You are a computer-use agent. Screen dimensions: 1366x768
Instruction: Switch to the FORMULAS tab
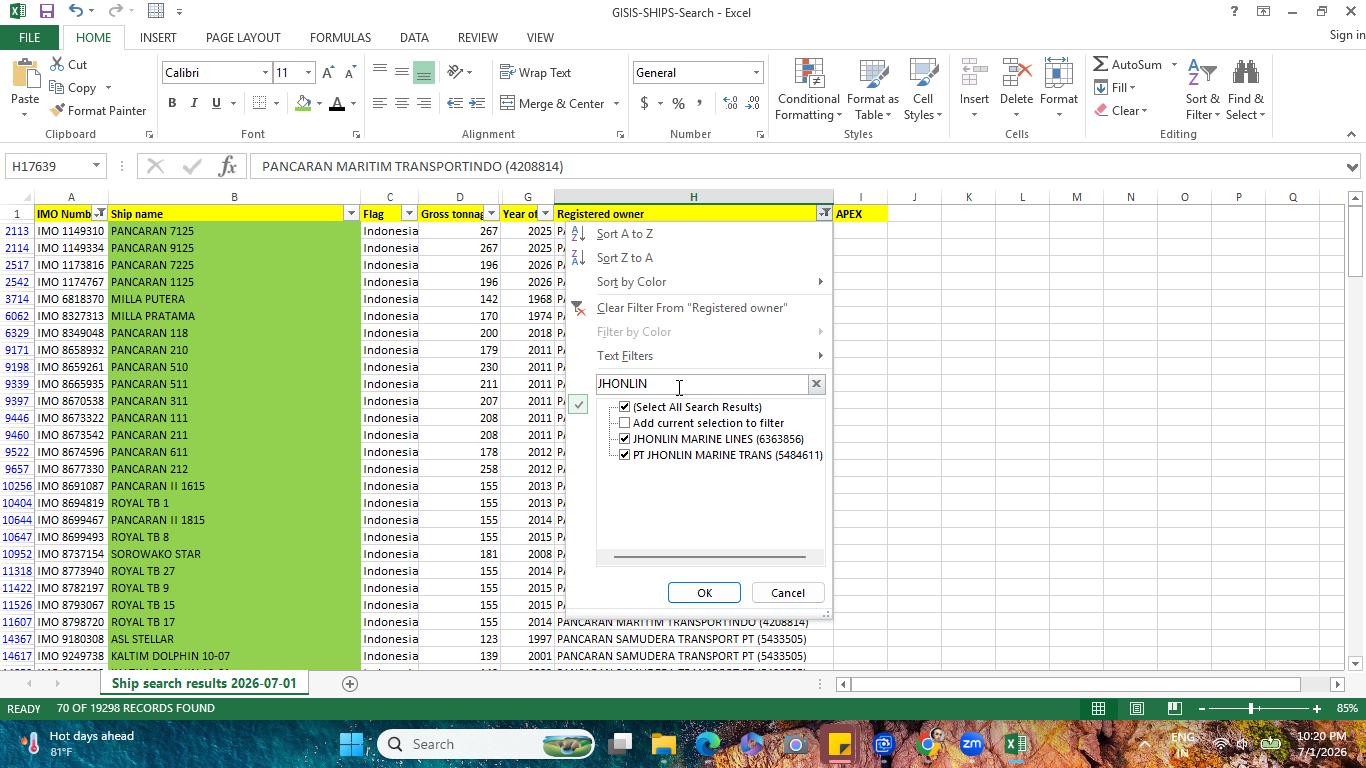[x=340, y=38]
